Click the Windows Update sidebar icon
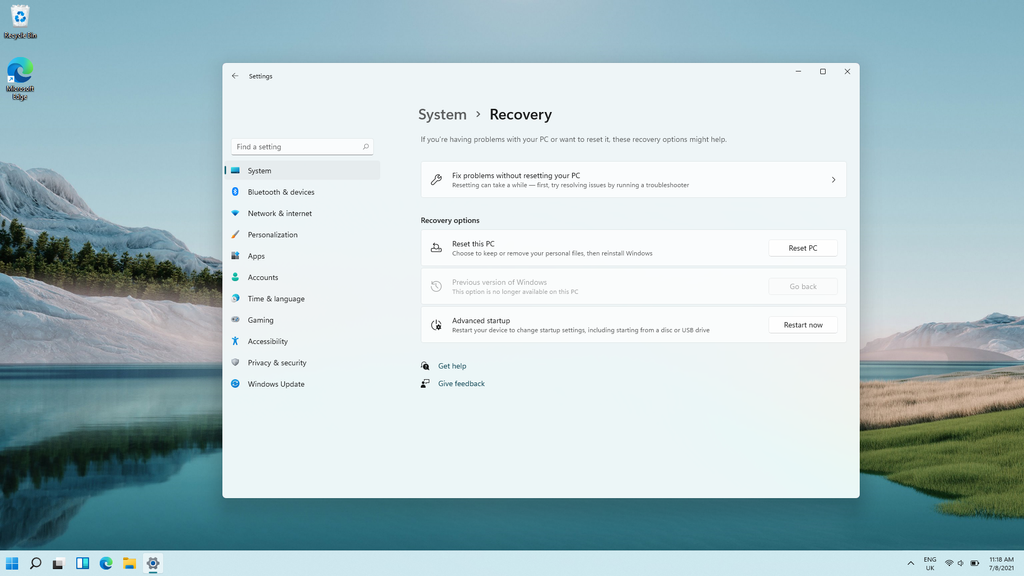Image resolution: width=1024 pixels, height=576 pixels. pos(237,383)
